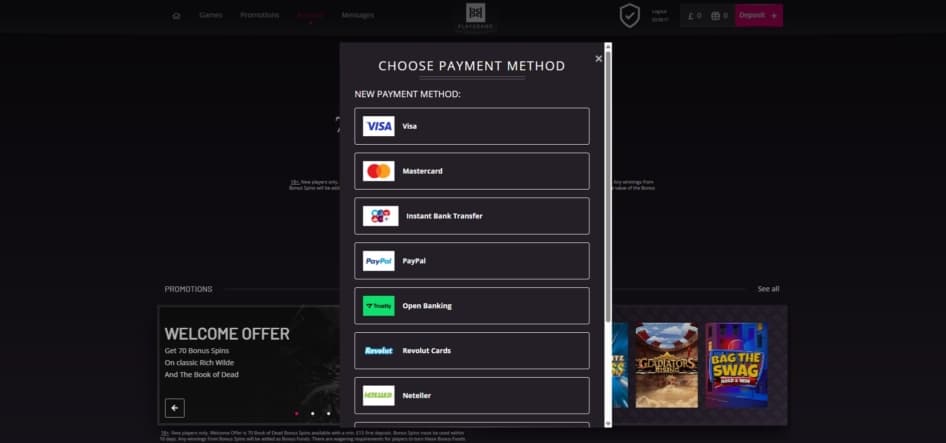Viewport: 946px width, 443px height.
Task: Open the Bag The Swag game thumbnail
Action: click(736, 365)
